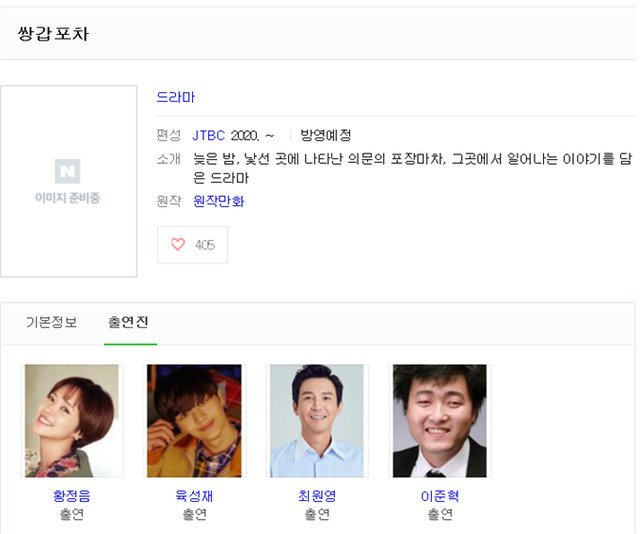Screen dimensions: 640x534
Task: Click the 방영예정 status text
Action: (326, 135)
